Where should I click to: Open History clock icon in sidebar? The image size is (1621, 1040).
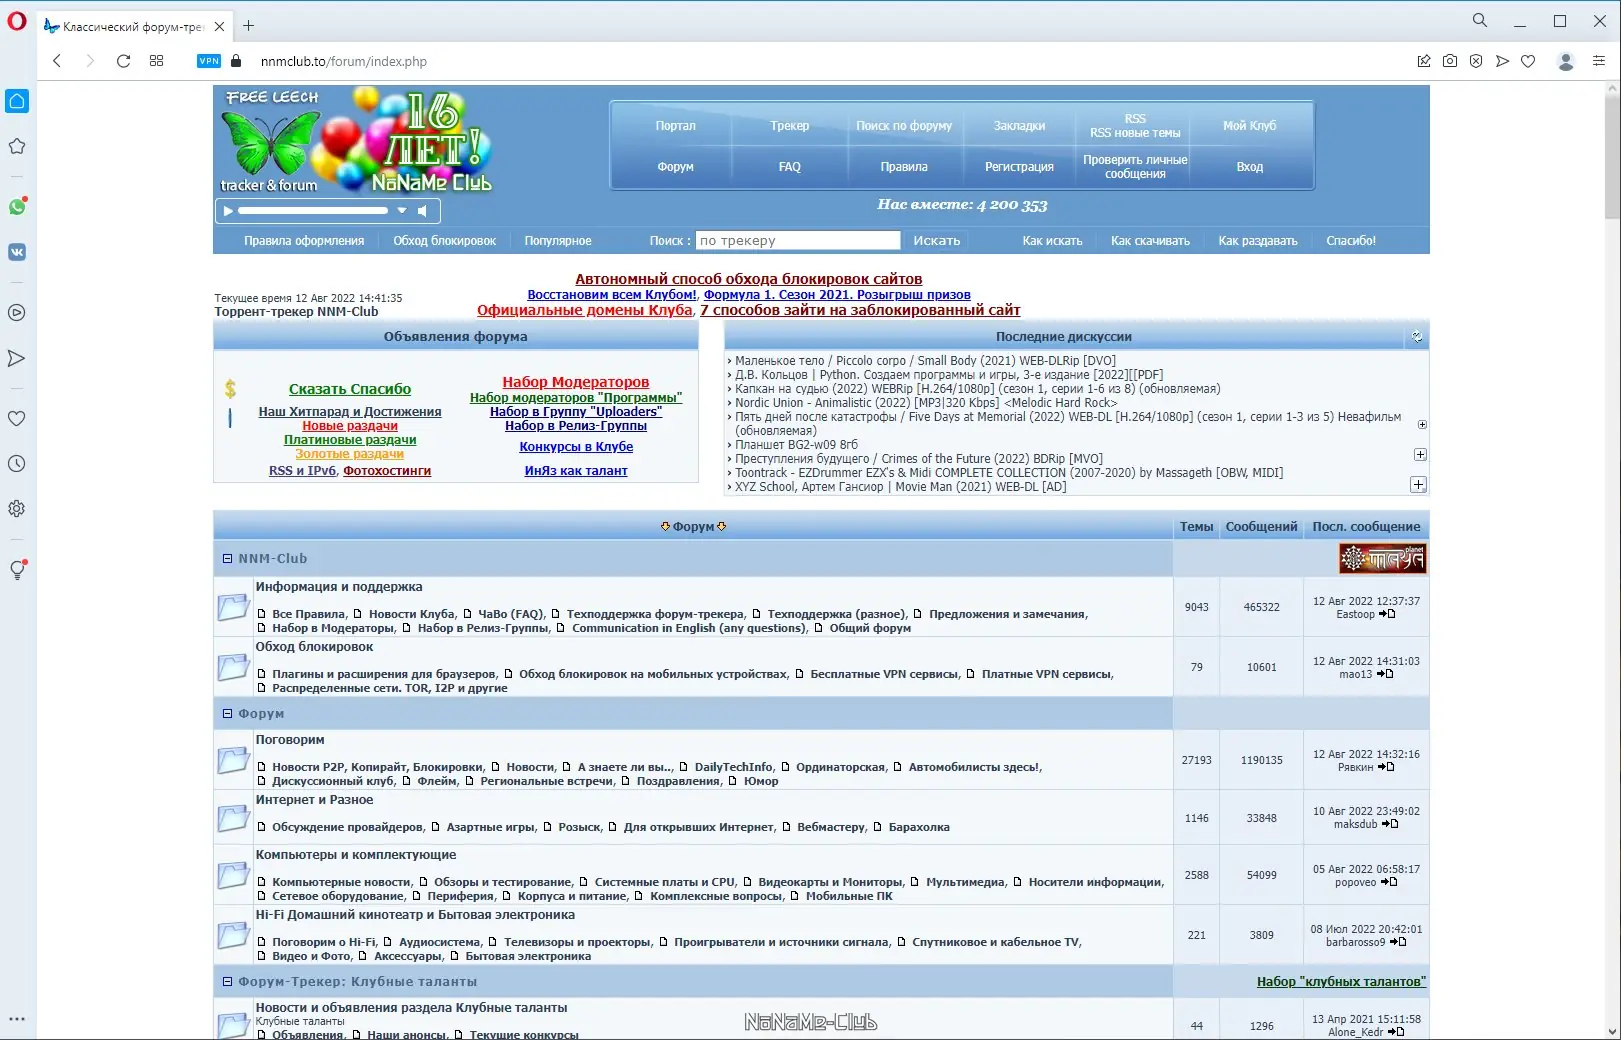coord(17,464)
